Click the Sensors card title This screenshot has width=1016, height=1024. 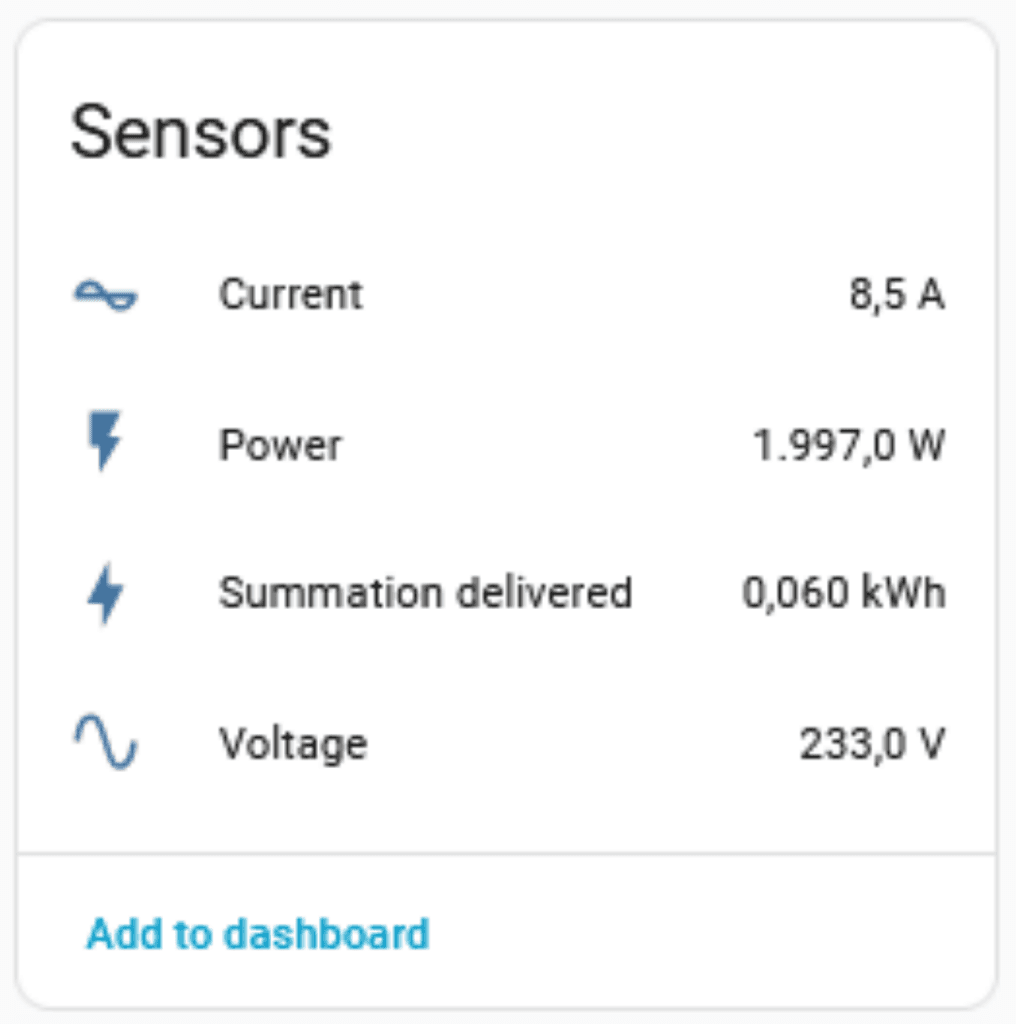click(202, 131)
